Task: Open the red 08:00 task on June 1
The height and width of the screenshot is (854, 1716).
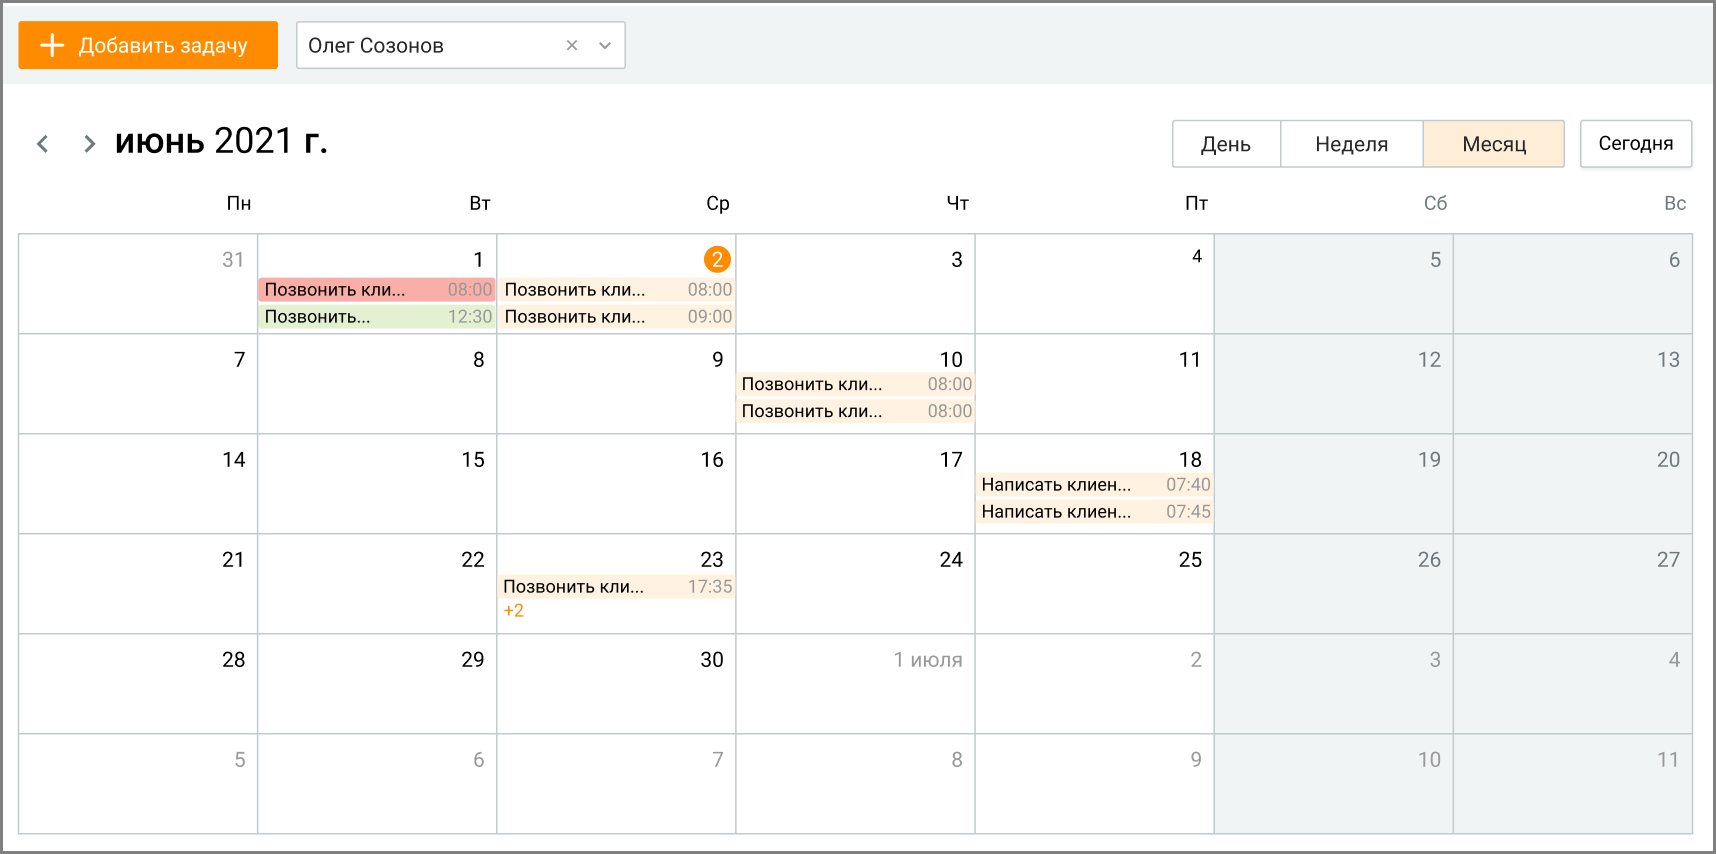Action: point(377,290)
